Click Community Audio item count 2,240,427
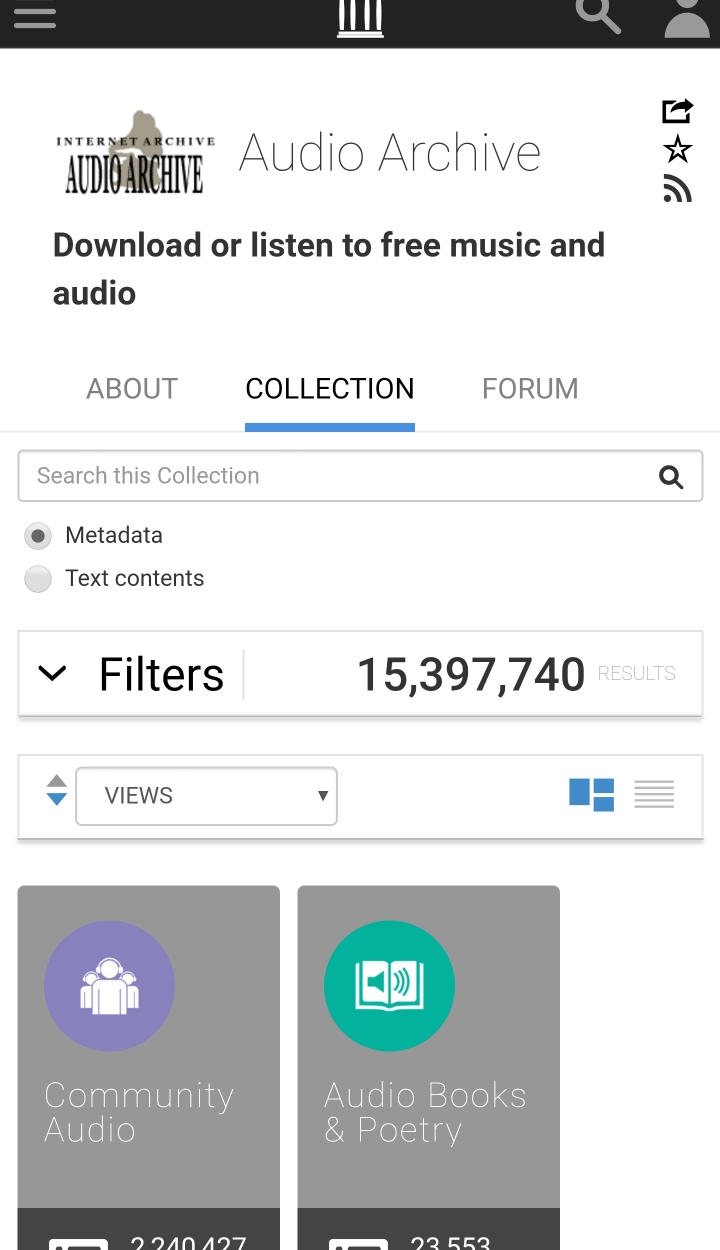 pyautogui.click(x=188, y=1241)
